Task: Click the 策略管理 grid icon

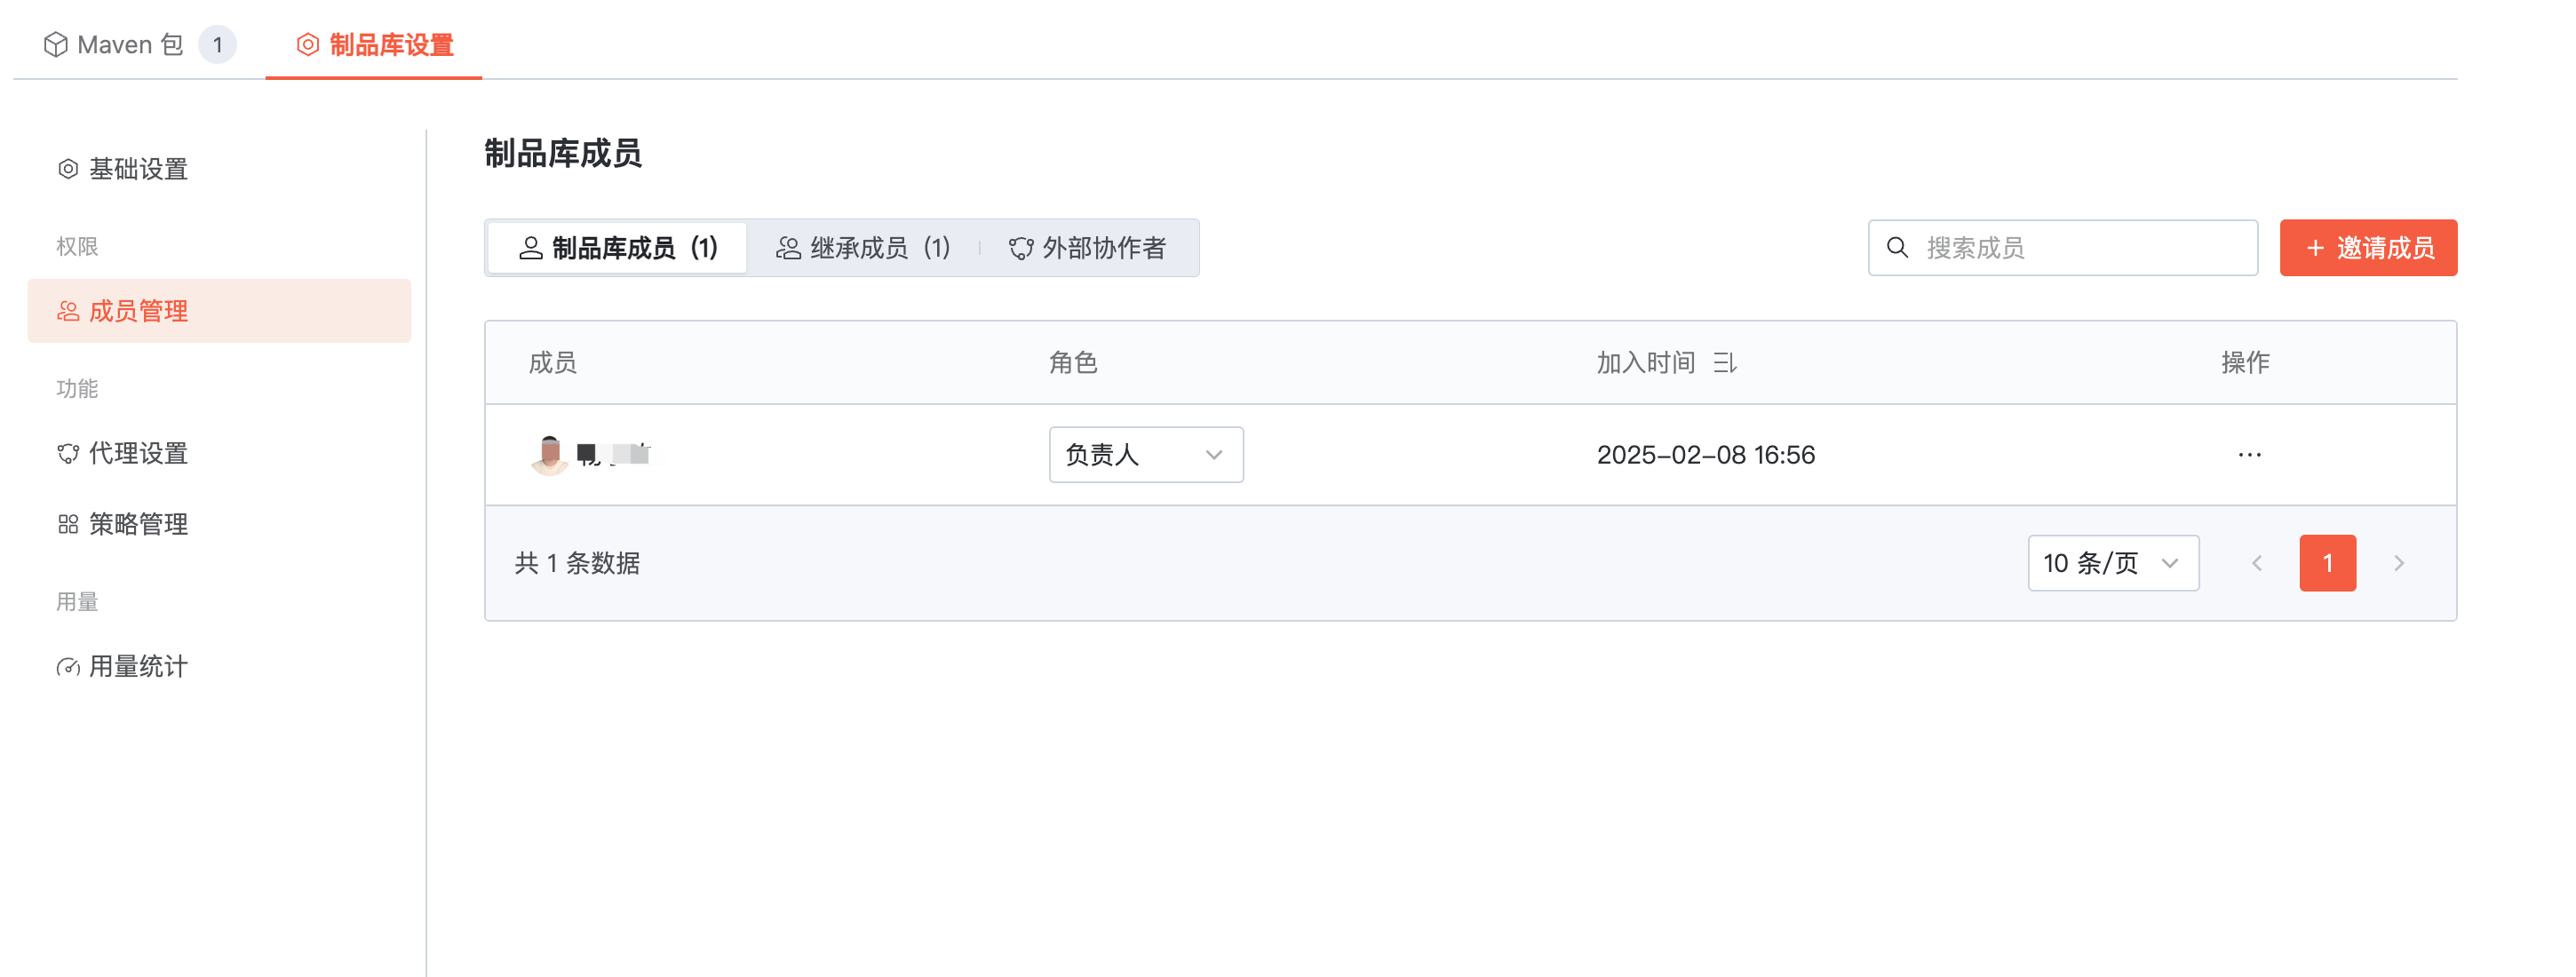Action: 68,524
